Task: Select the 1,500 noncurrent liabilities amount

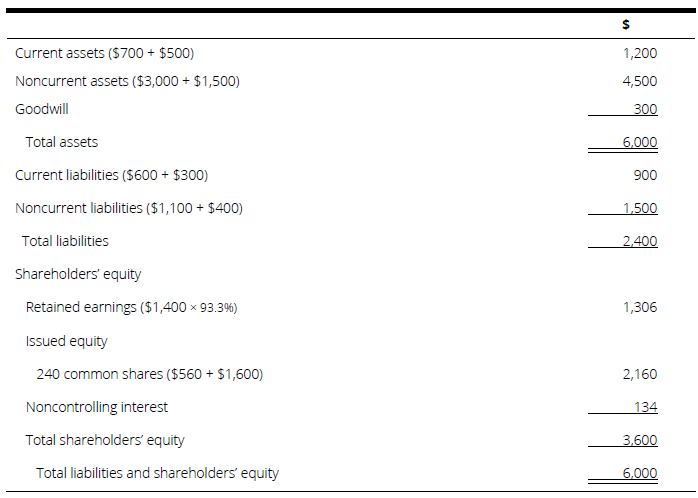Action: click(x=640, y=208)
